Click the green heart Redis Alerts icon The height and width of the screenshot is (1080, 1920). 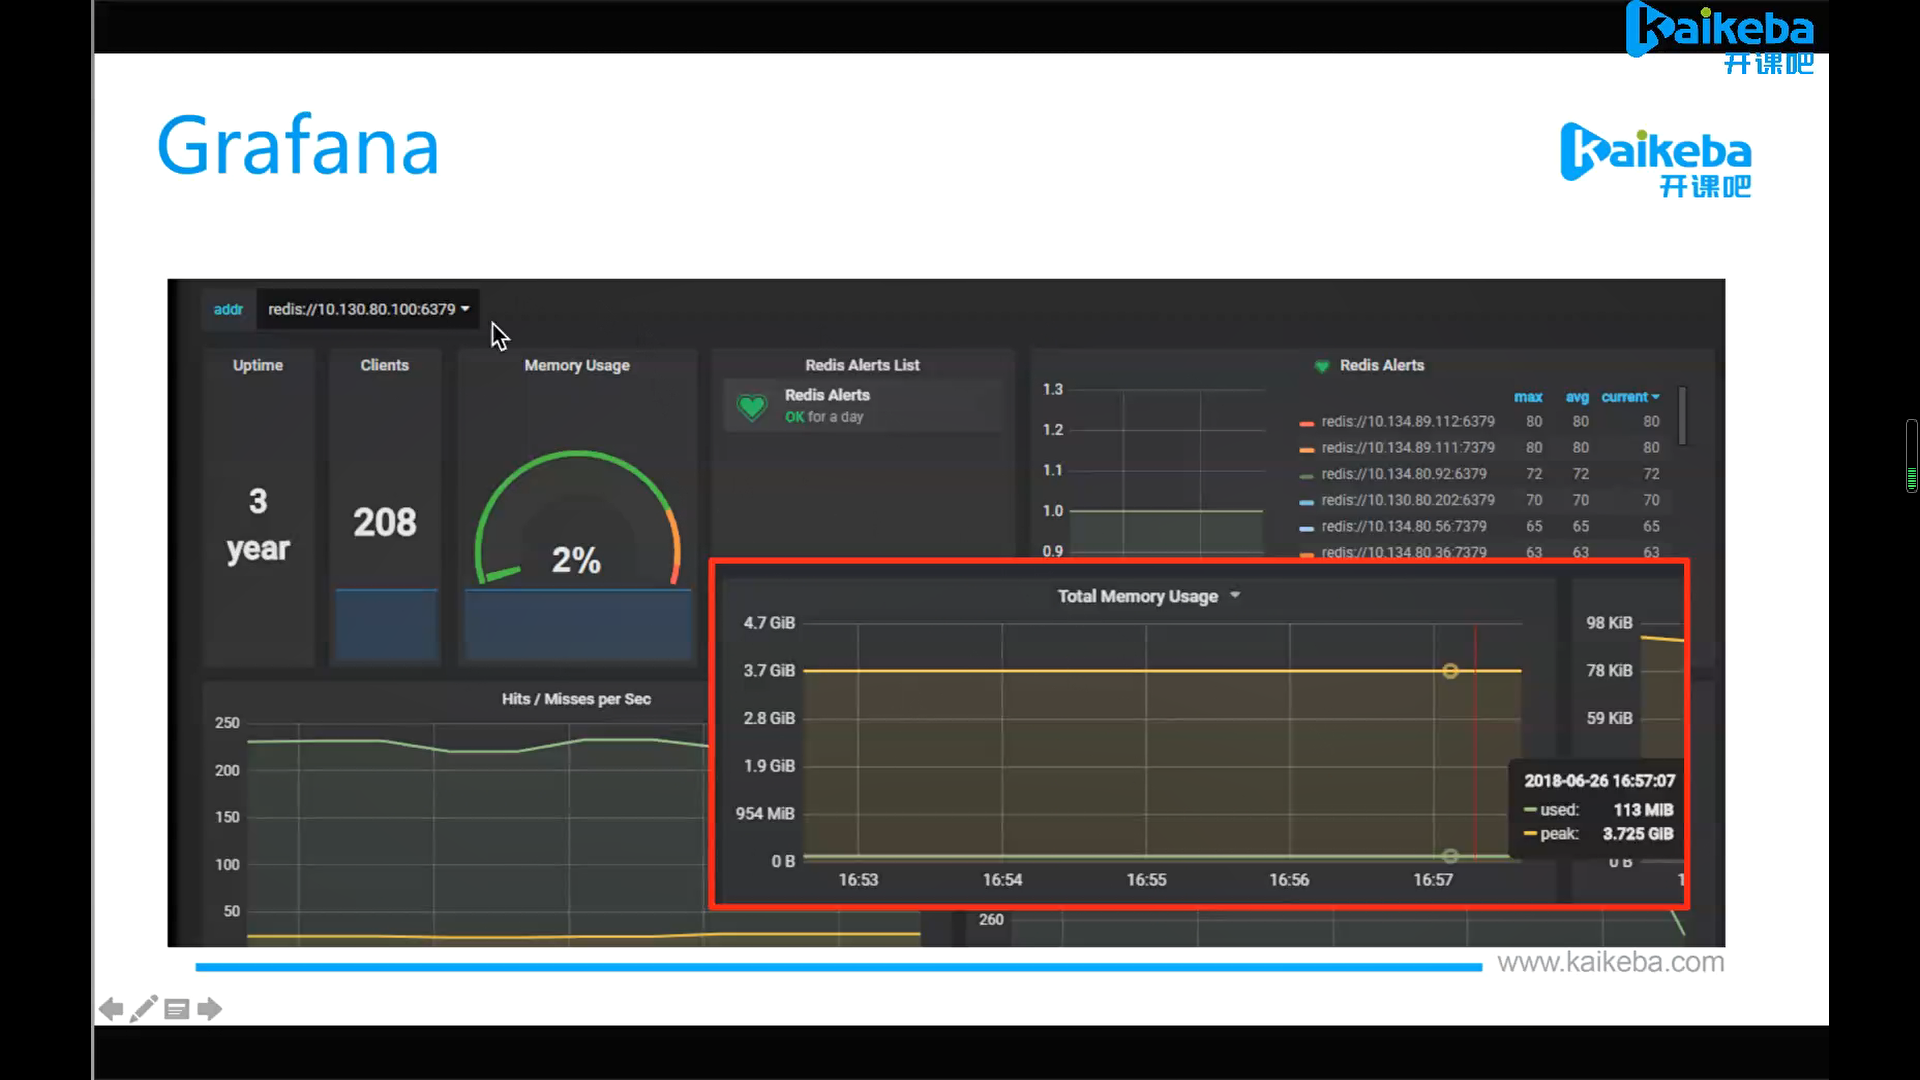tap(752, 406)
